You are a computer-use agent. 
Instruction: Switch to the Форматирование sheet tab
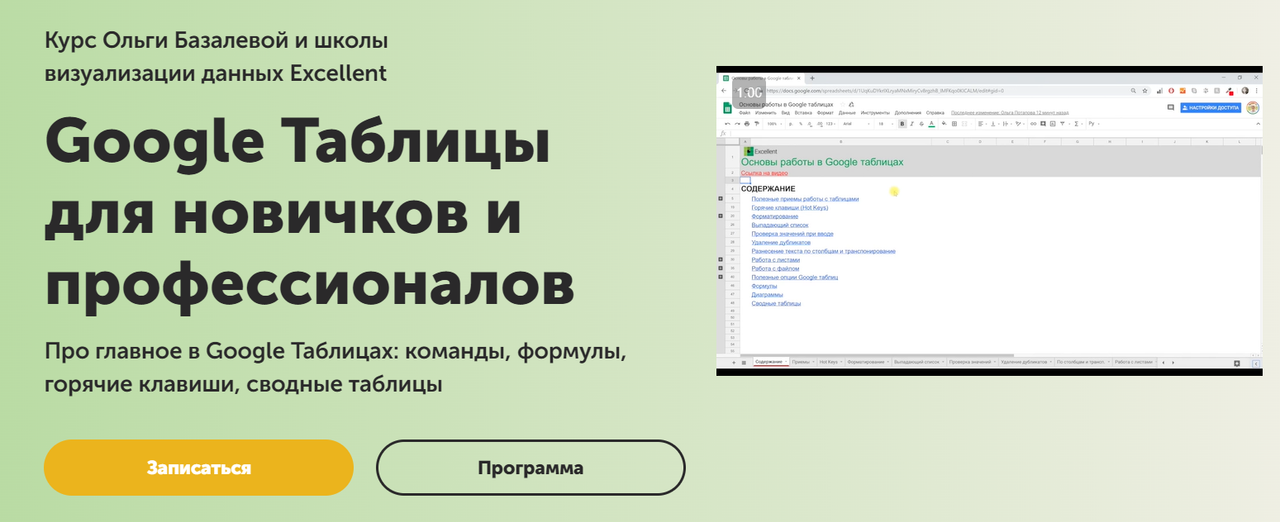click(x=868, y=362)
